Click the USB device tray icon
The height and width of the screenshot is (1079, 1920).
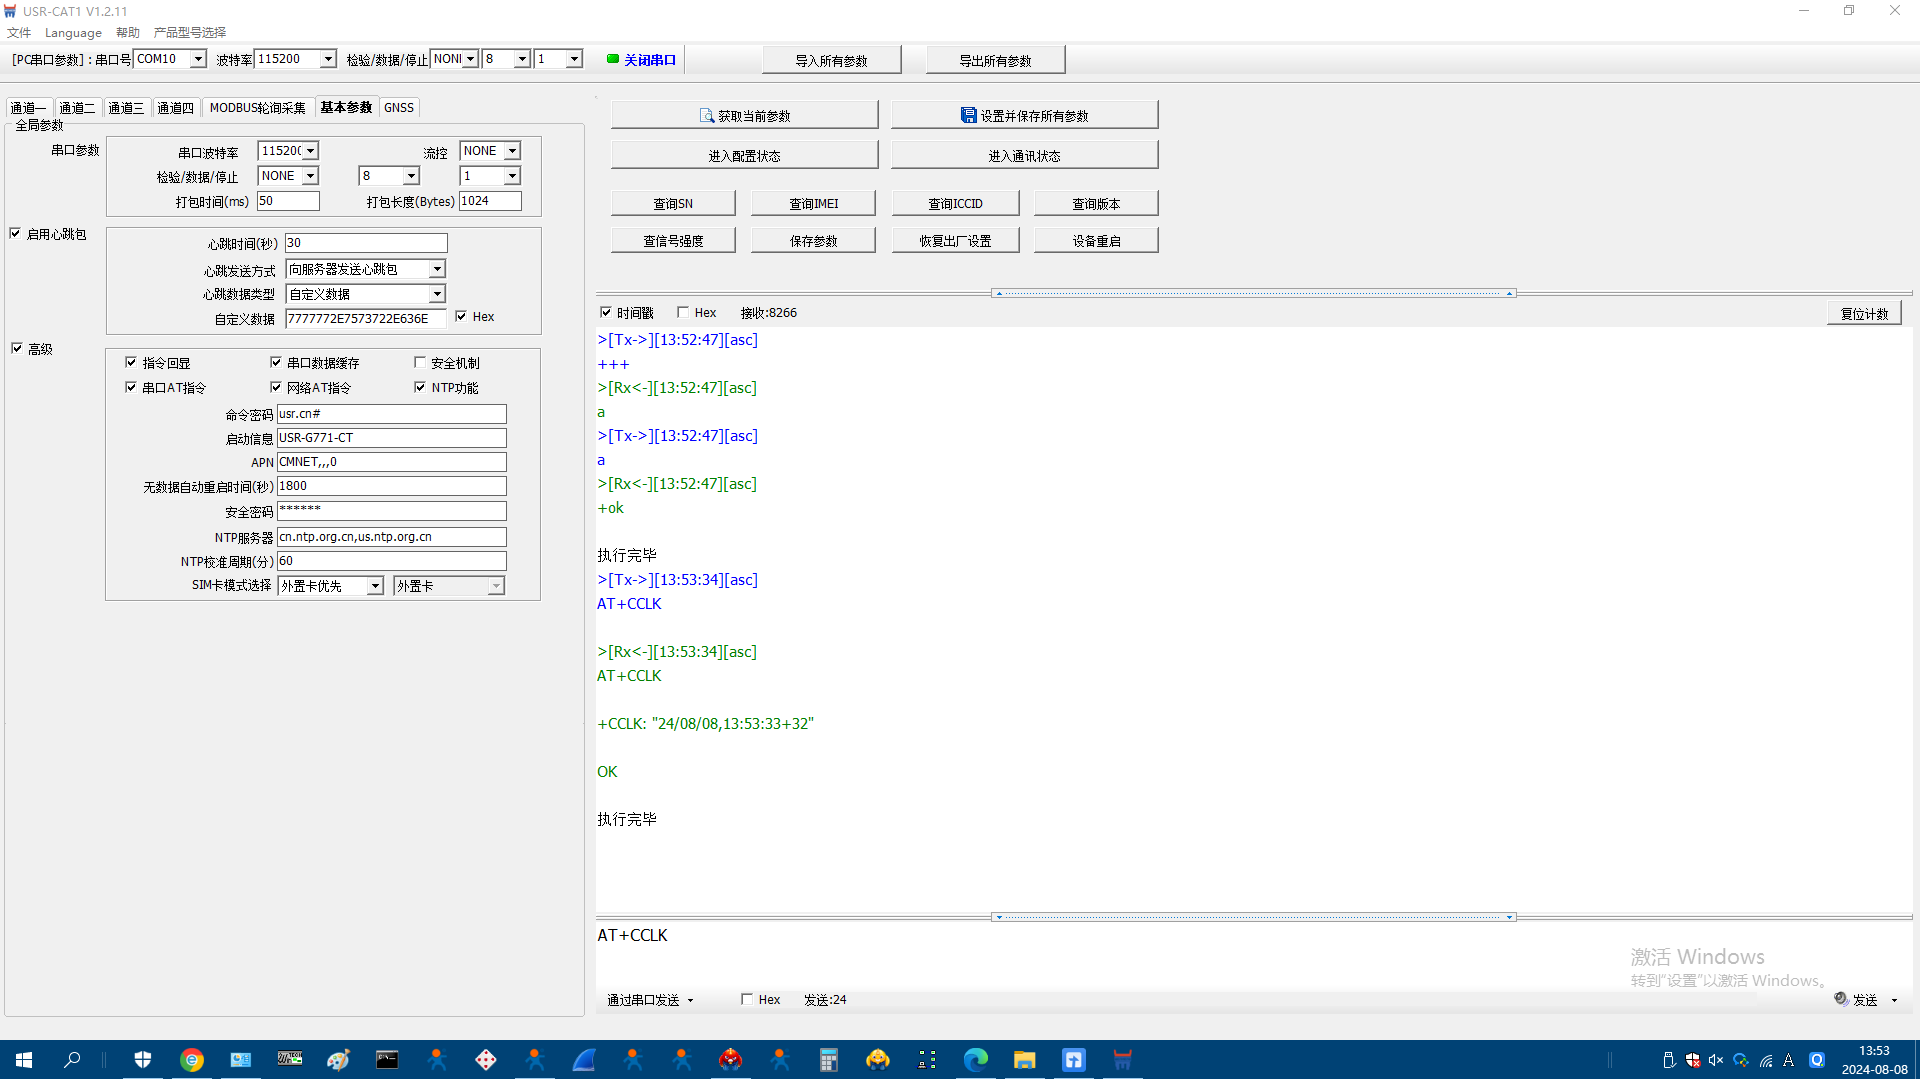[1668, 1060]
